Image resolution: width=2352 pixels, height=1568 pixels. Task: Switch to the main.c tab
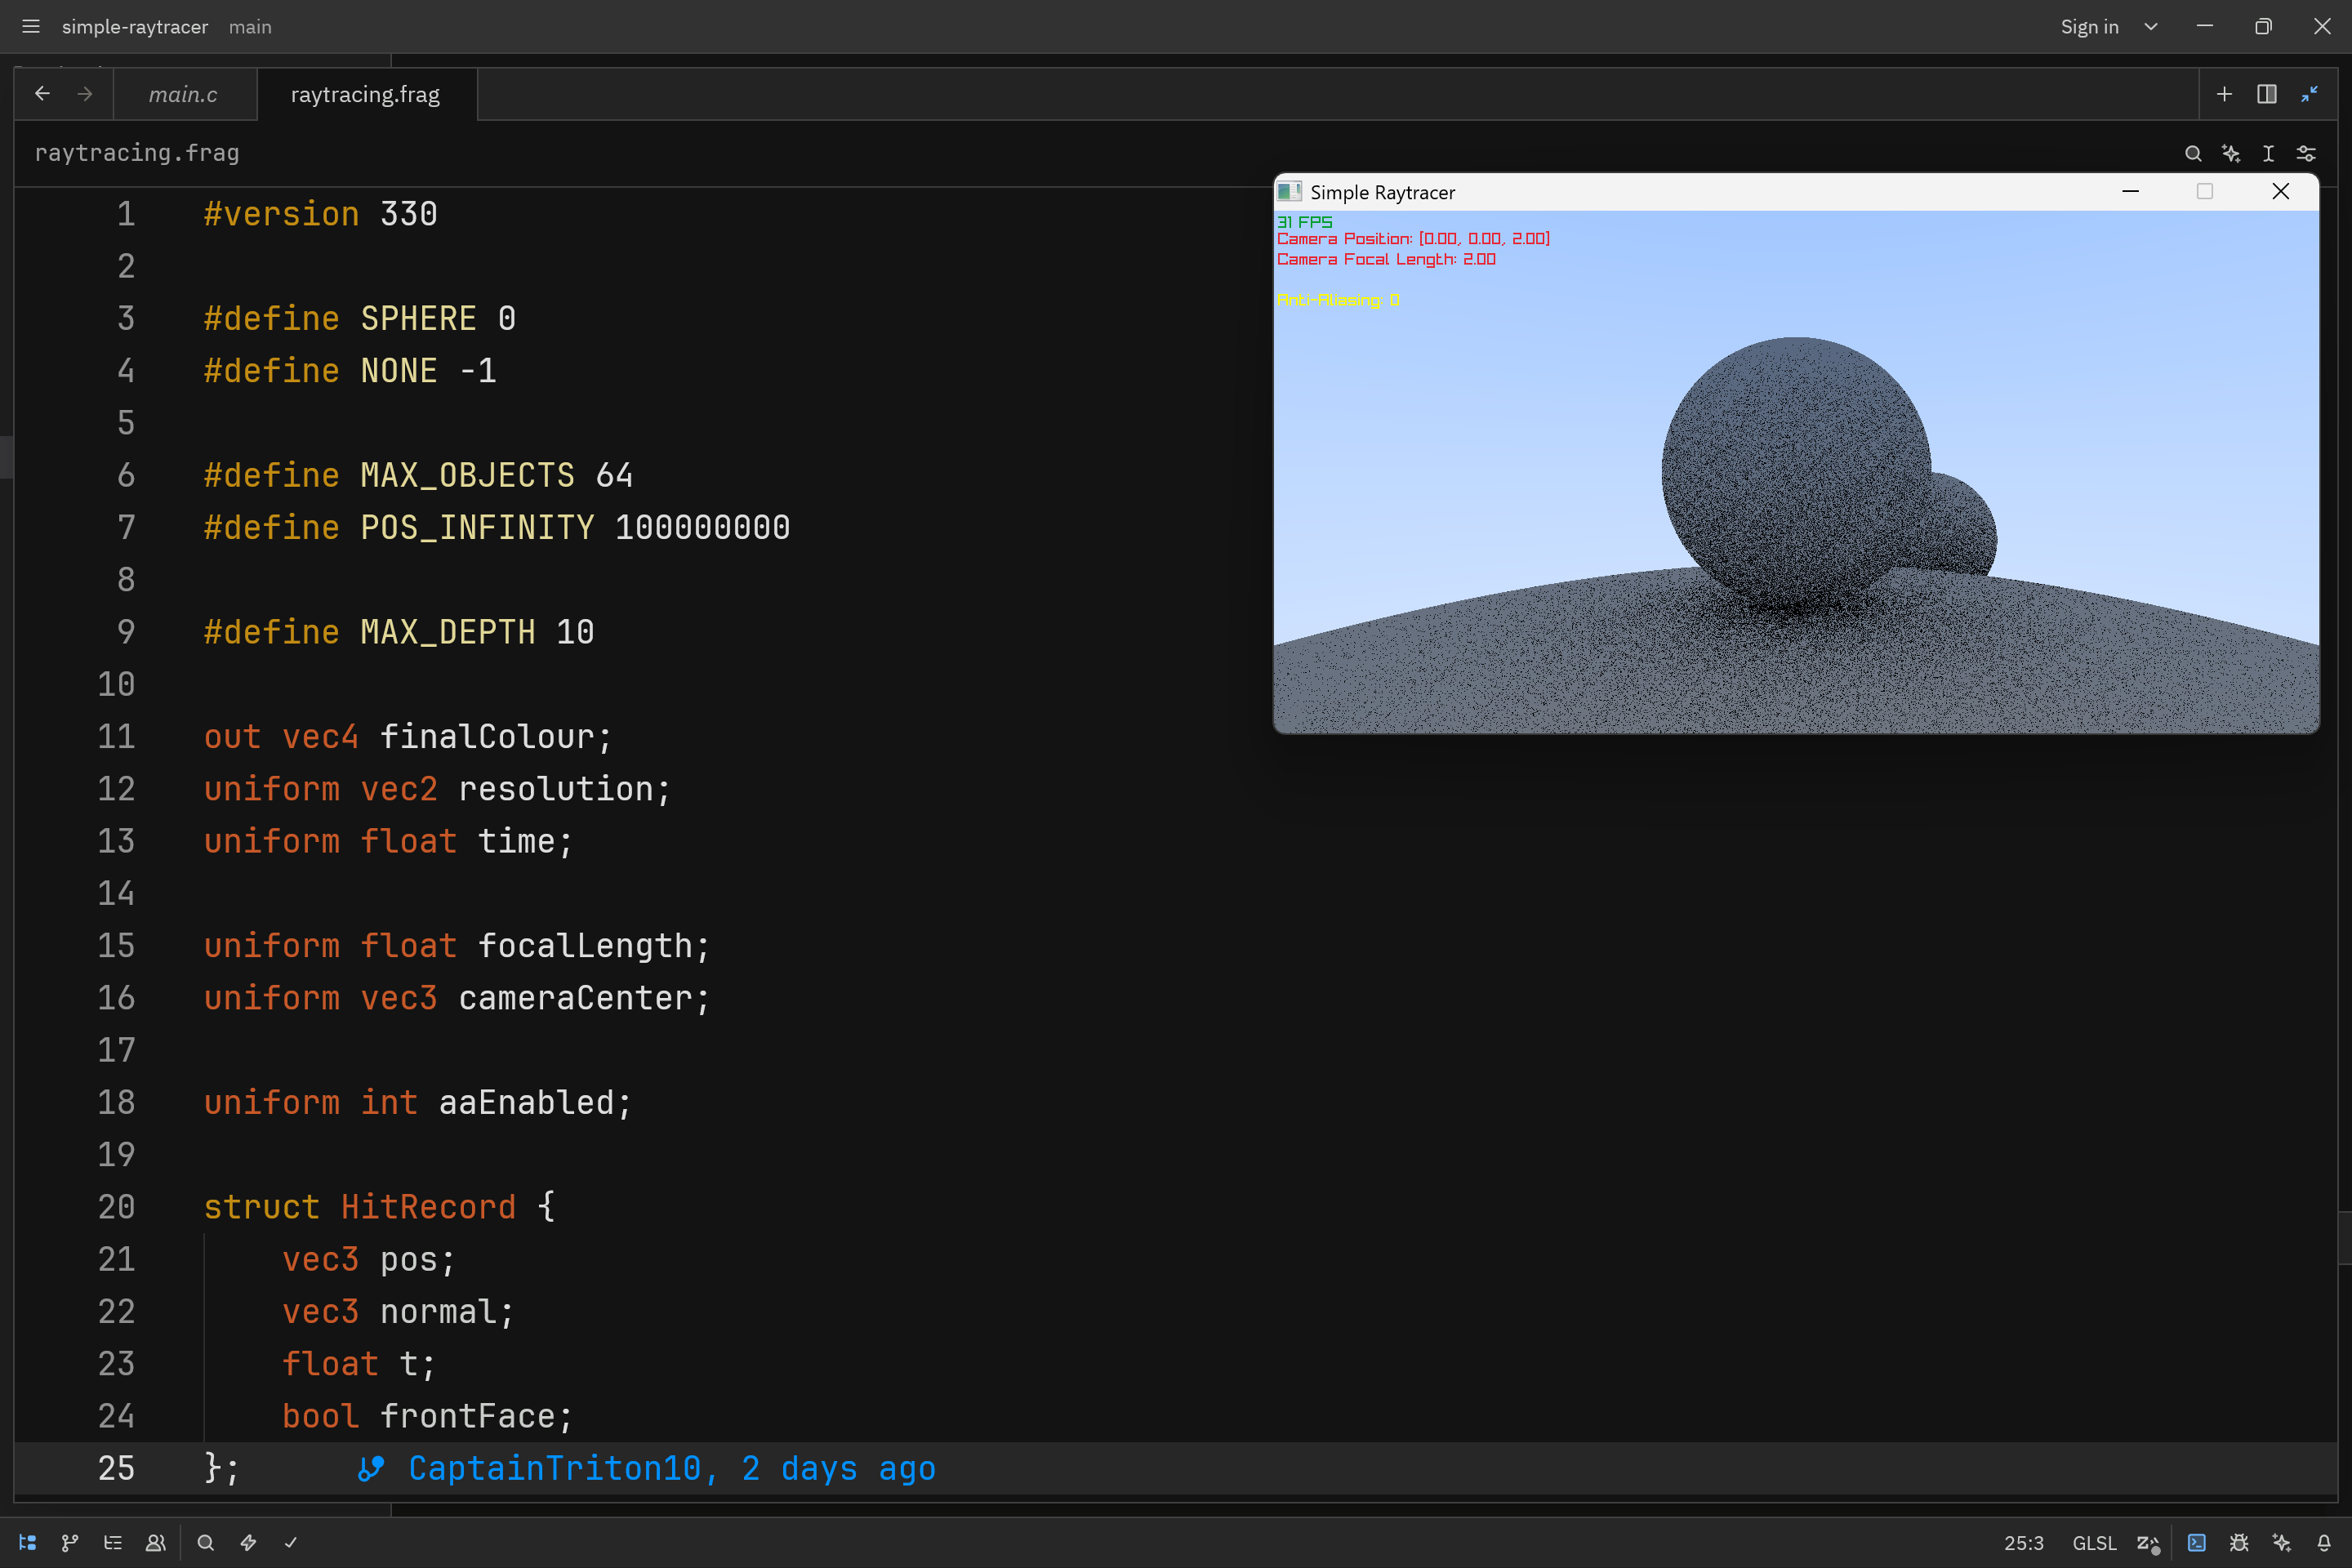pyautogui.click(x=183, y=94)
